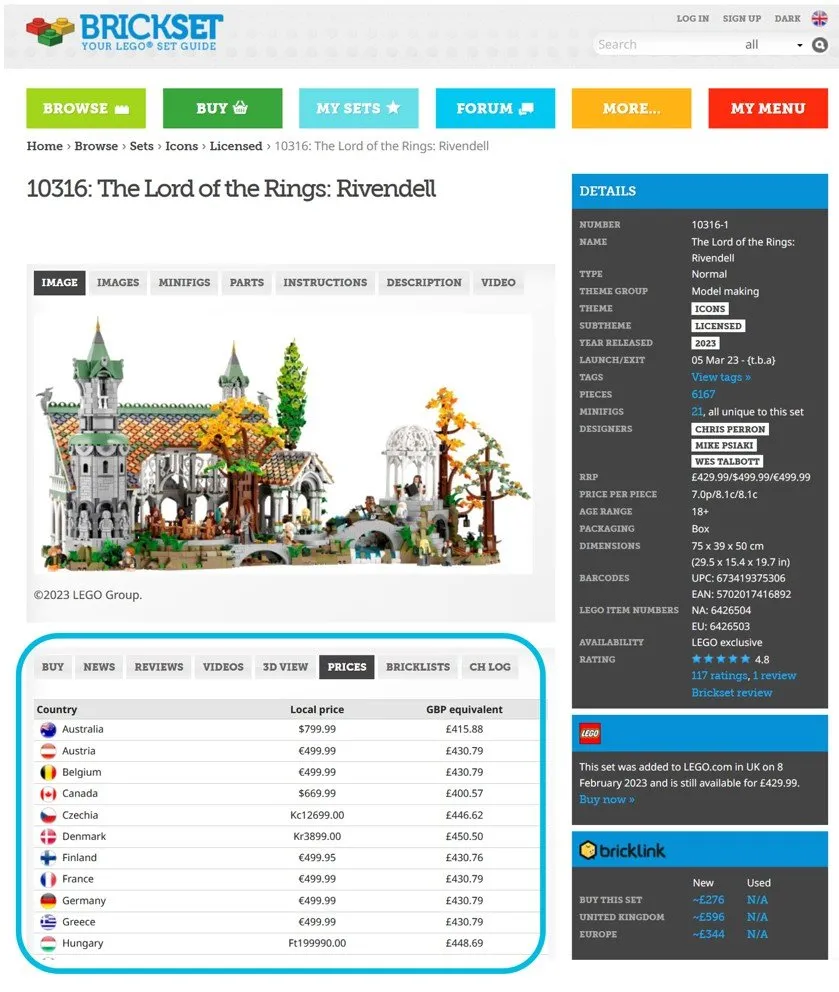
Task: Click the Brickset logo
Action: tap(124, 32)
